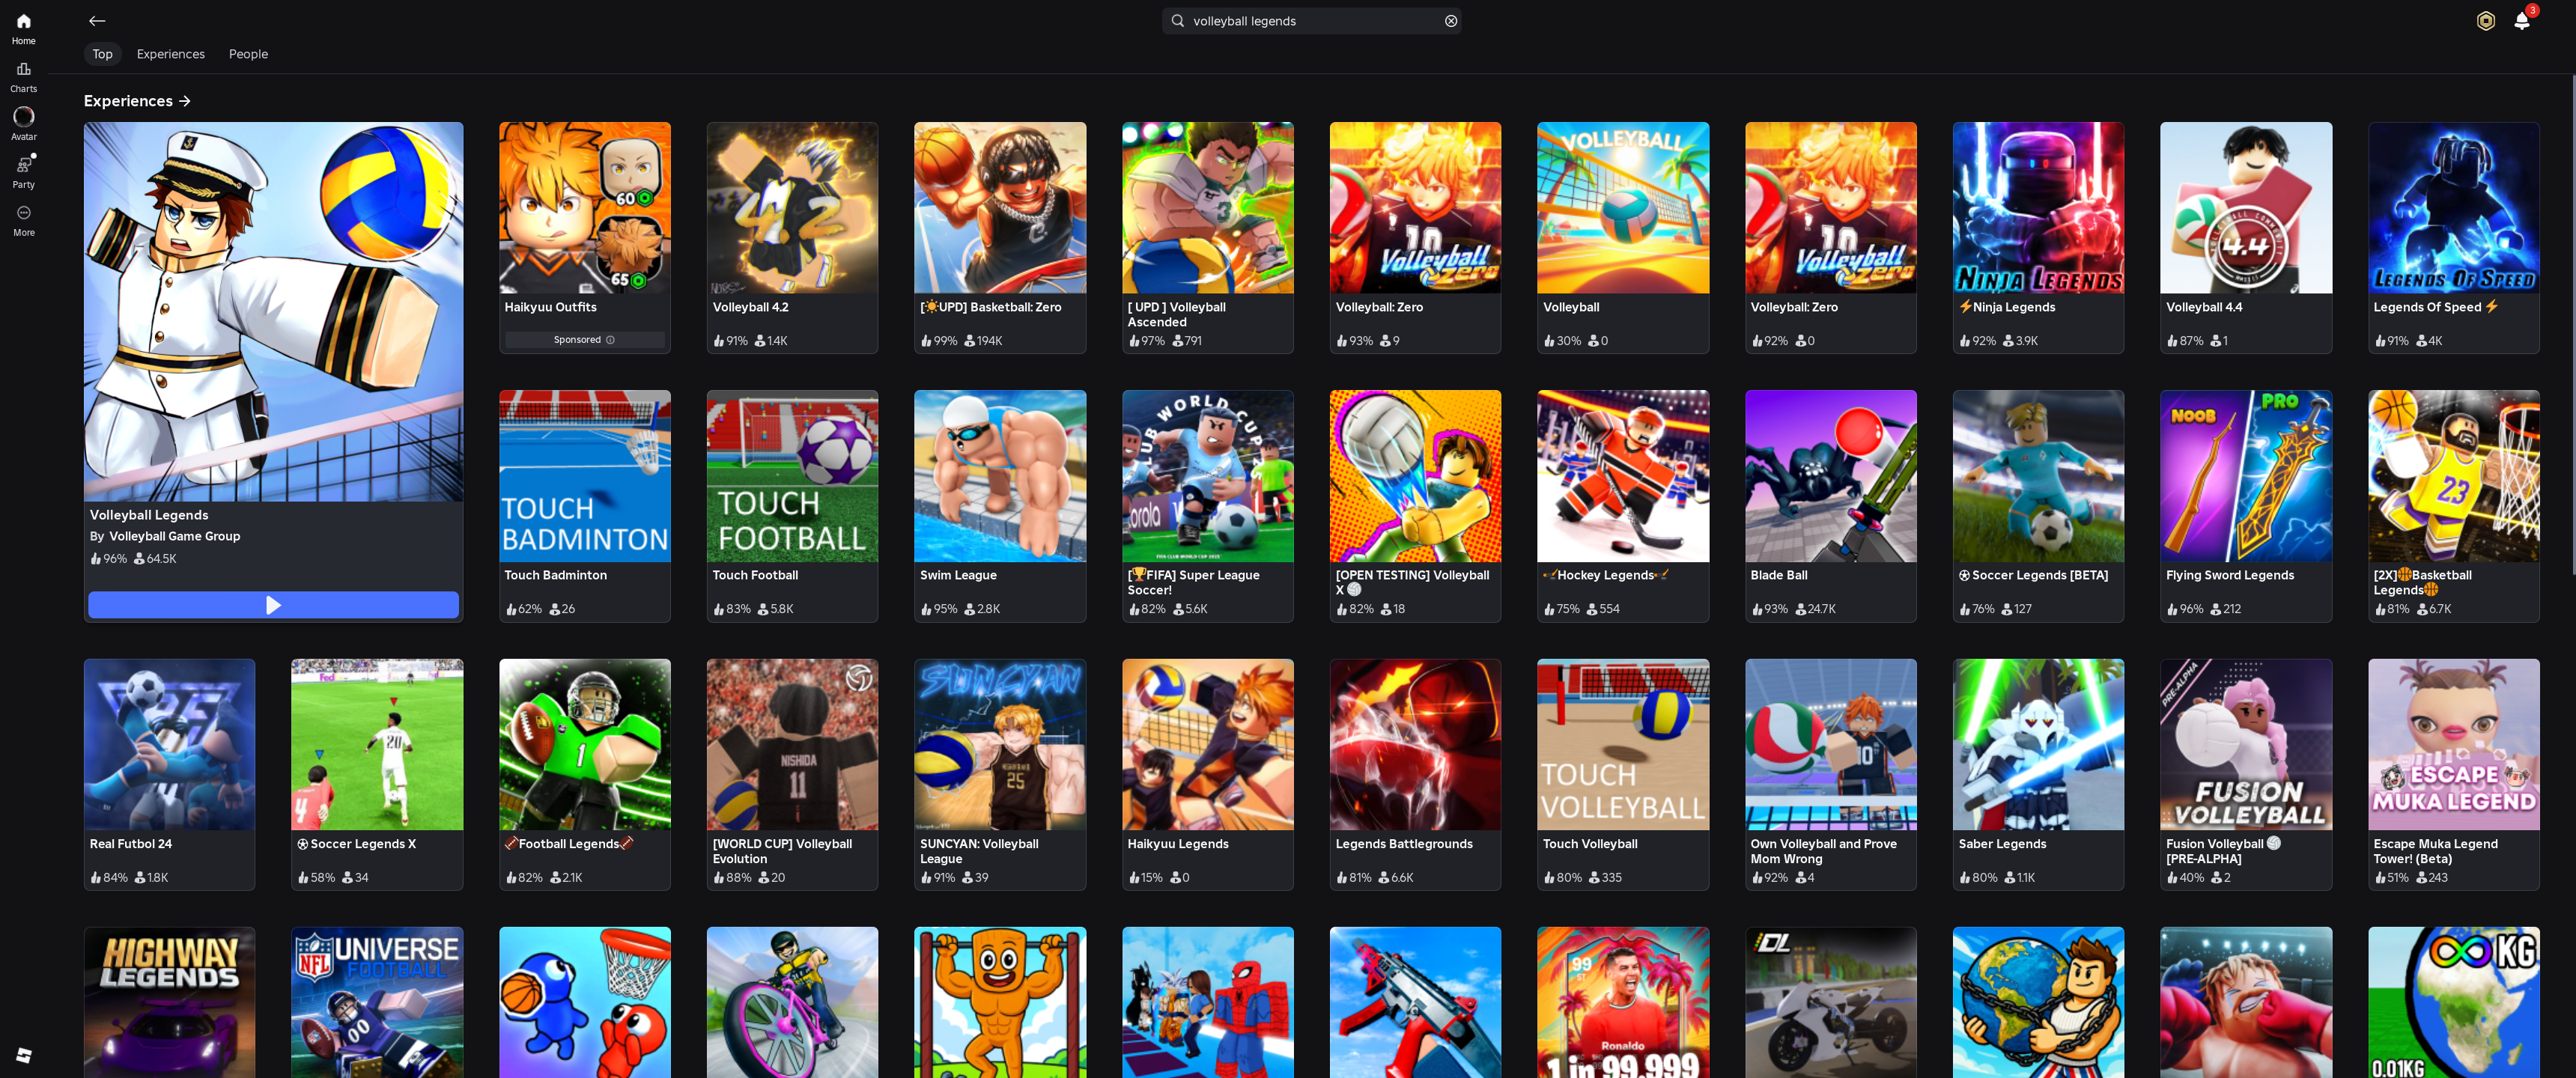Click the back arrow icon
2576x1078 pixels.
point(97,21)
